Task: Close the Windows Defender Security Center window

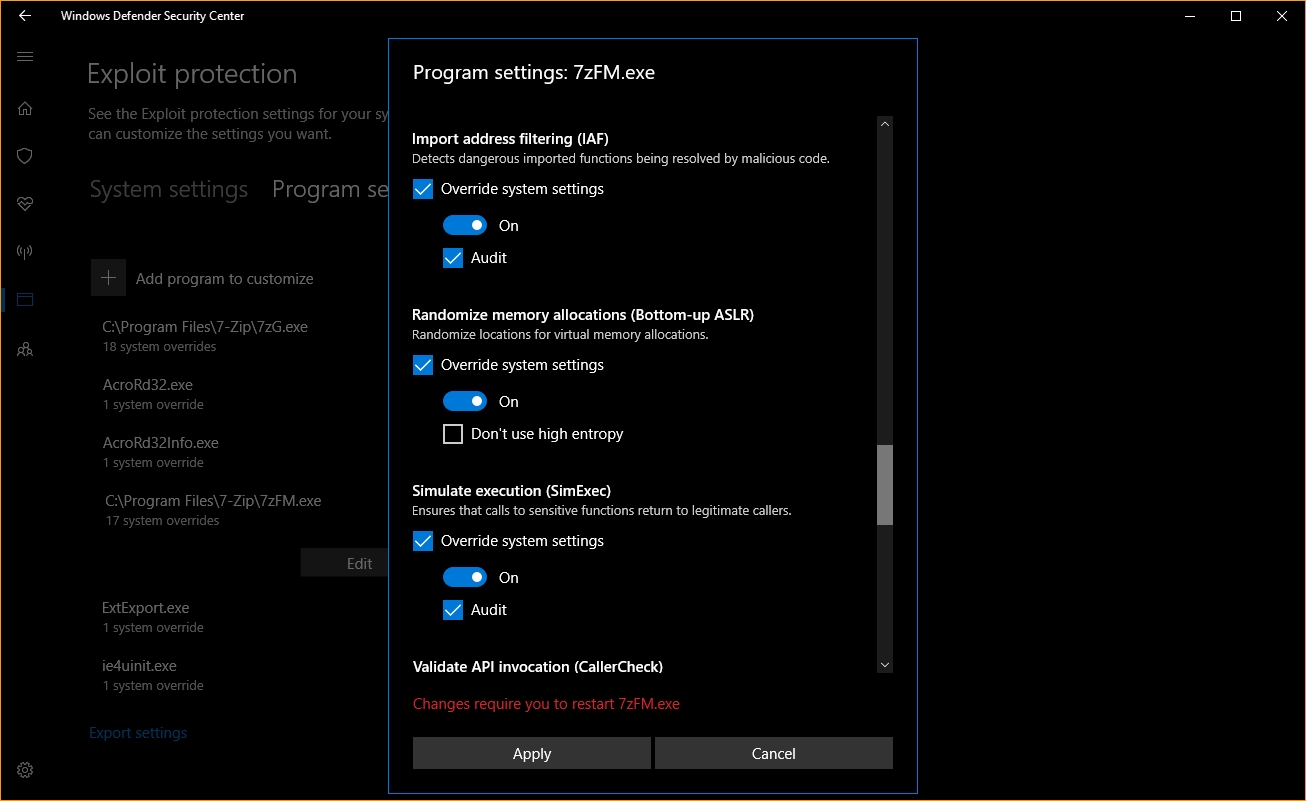Action: click(1282, 16)
